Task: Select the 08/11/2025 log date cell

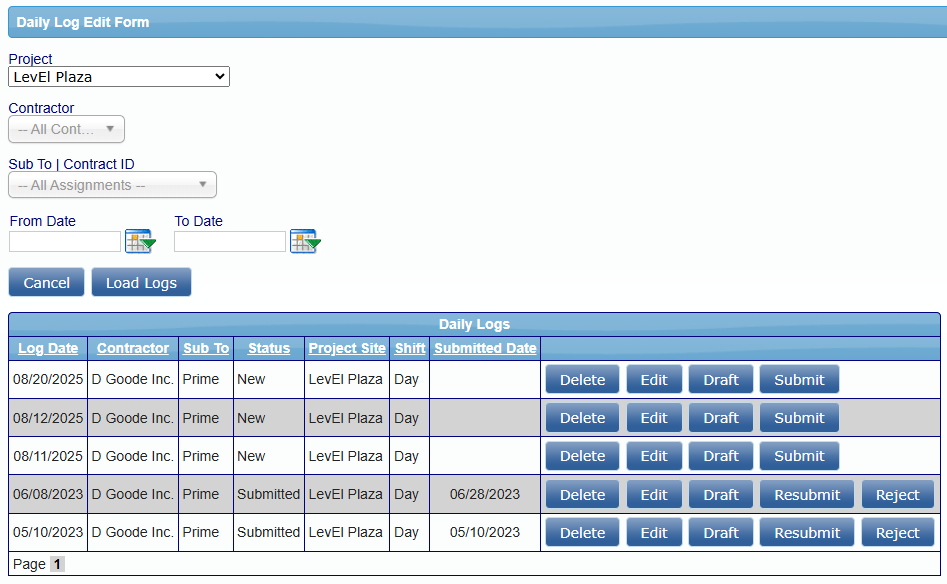Action: click(48, 456)
